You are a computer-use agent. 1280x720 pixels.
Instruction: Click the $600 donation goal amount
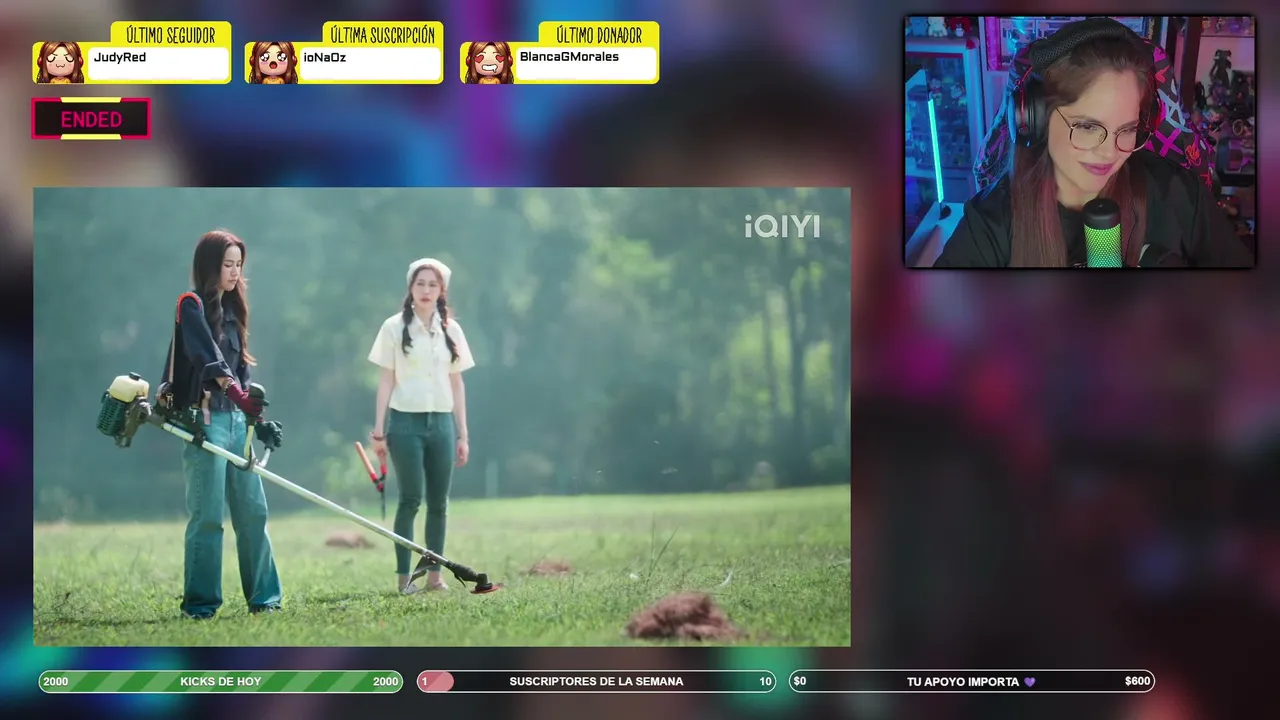pyautogui.click(x=1137, y=682)
